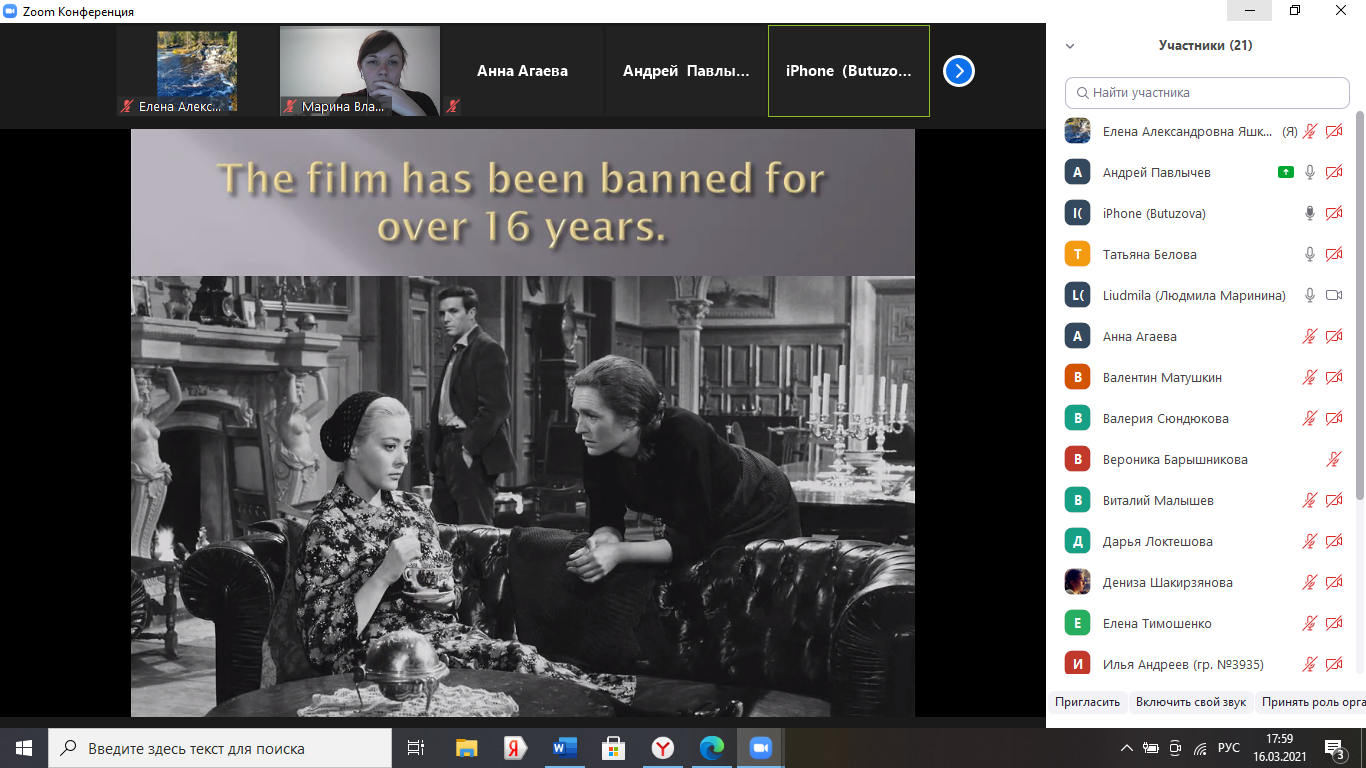
Task: Click the Zoom icon in the taskbar
Action: [760, 748]
